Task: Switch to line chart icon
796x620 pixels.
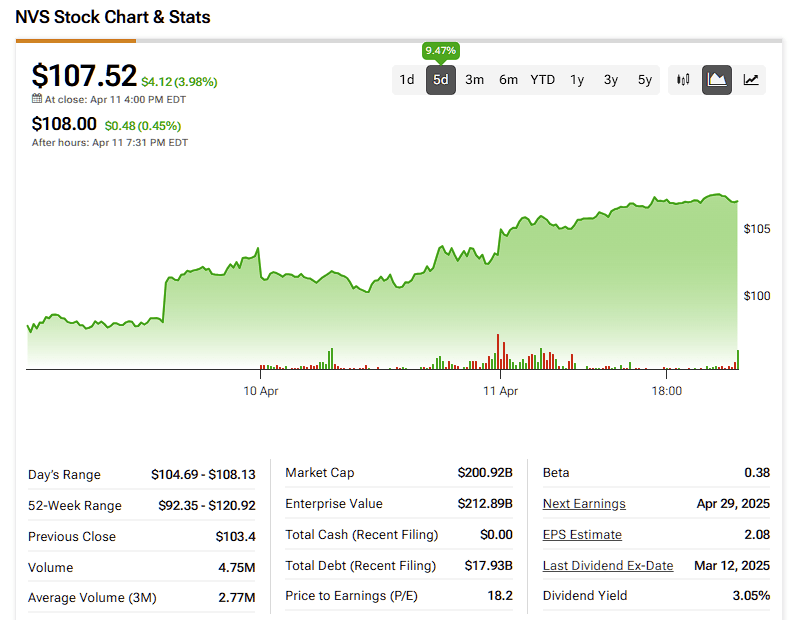Action: 751,80
